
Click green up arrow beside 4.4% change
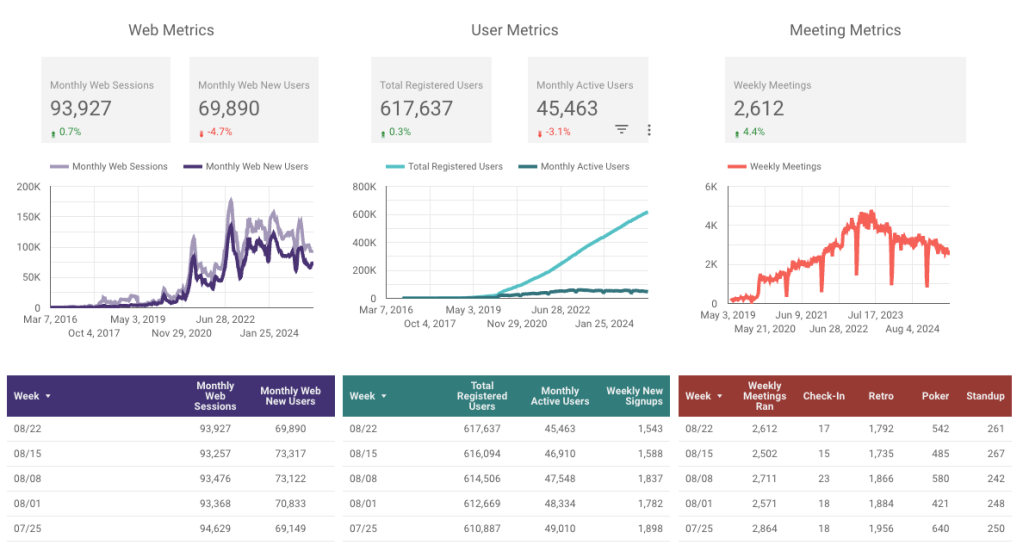pyautogui.click(x=737, y=132)
